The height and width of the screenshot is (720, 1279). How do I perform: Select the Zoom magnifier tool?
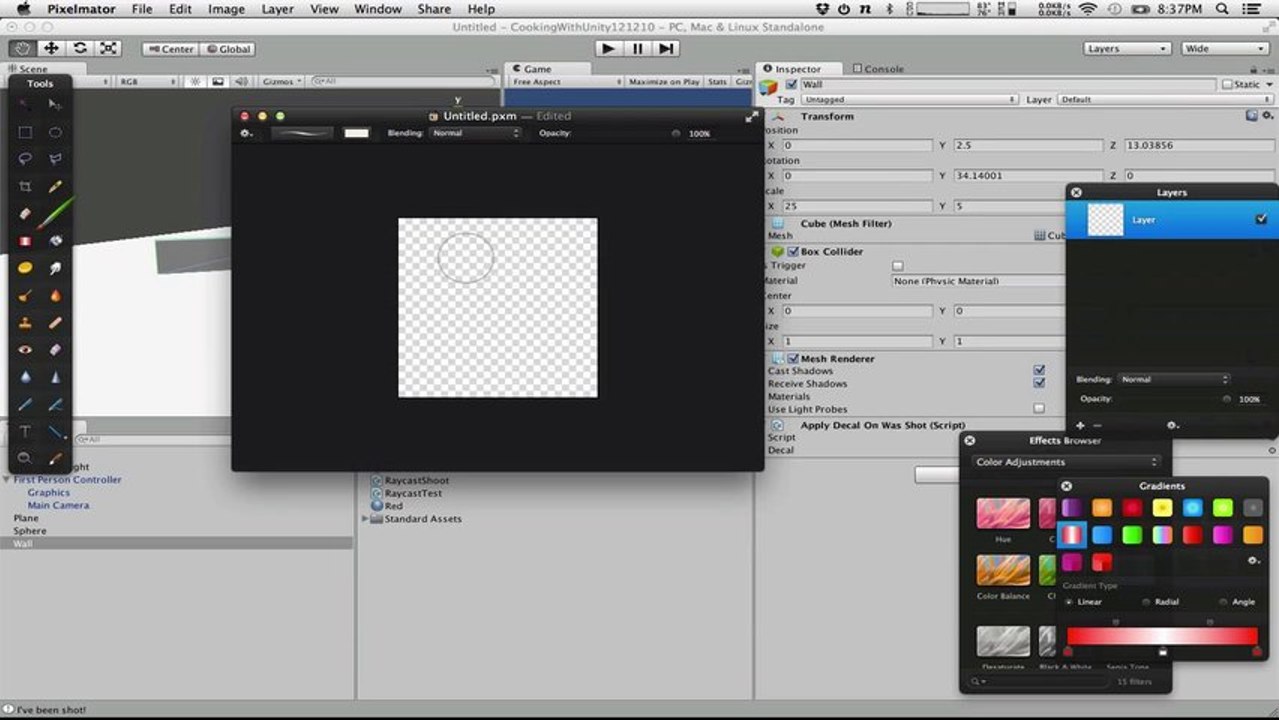[25, 458]
